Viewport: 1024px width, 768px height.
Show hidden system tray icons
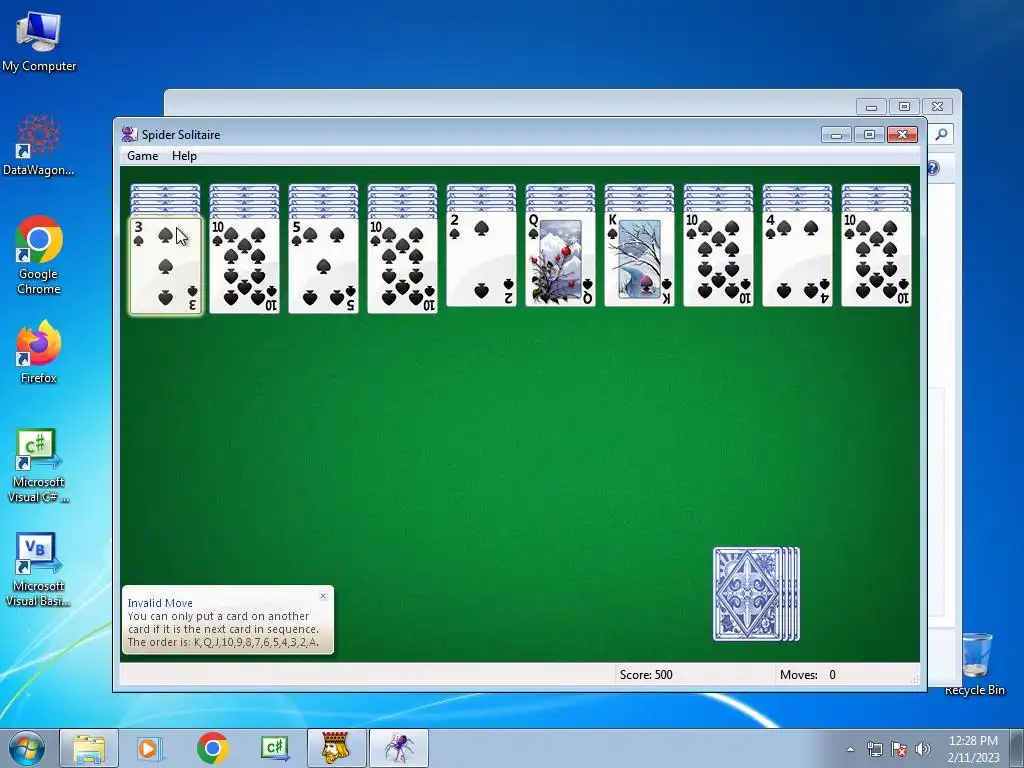(850, 749)
